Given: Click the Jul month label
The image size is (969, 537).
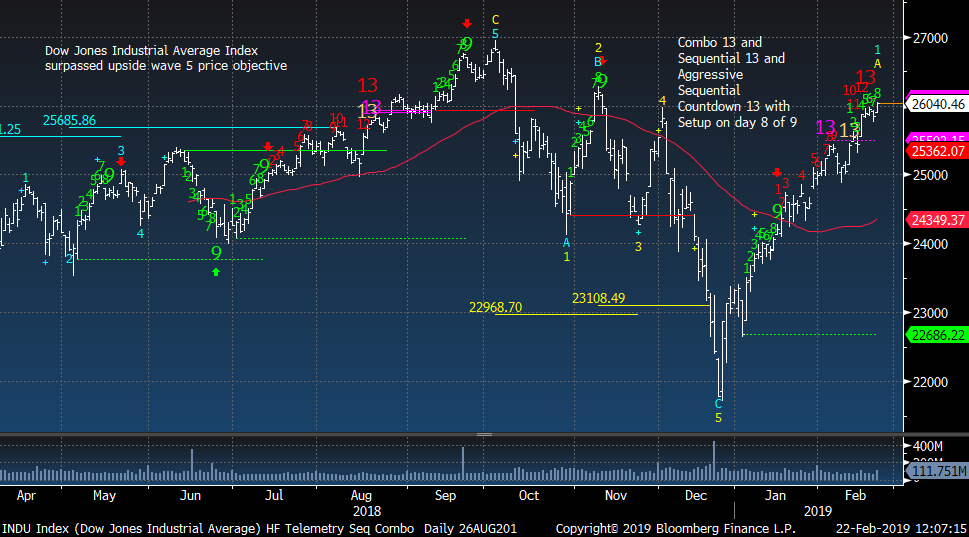Looking at the screenshot, I should (x=274, y=496).
